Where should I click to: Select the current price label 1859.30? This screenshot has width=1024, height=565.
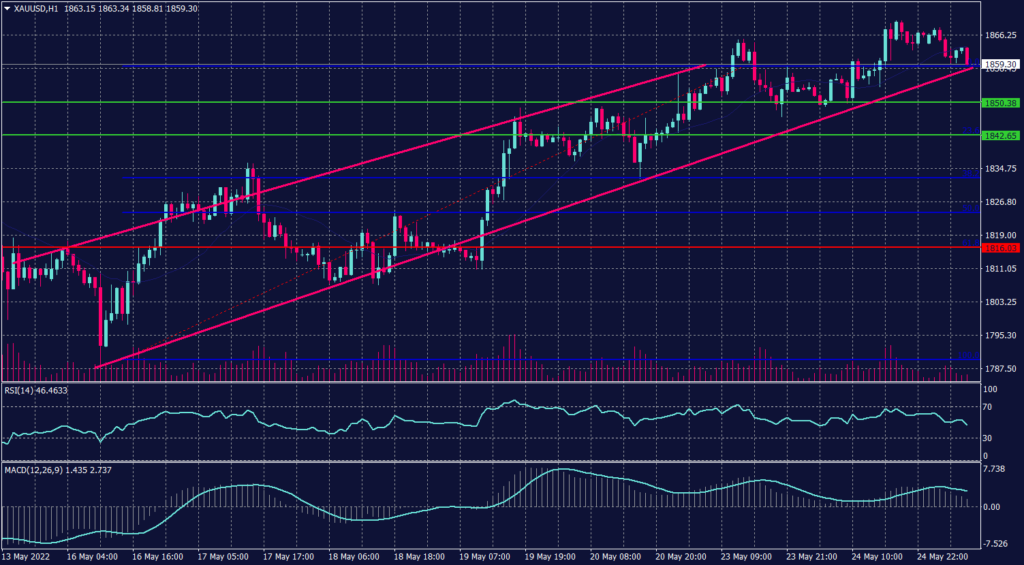point(999,65)
